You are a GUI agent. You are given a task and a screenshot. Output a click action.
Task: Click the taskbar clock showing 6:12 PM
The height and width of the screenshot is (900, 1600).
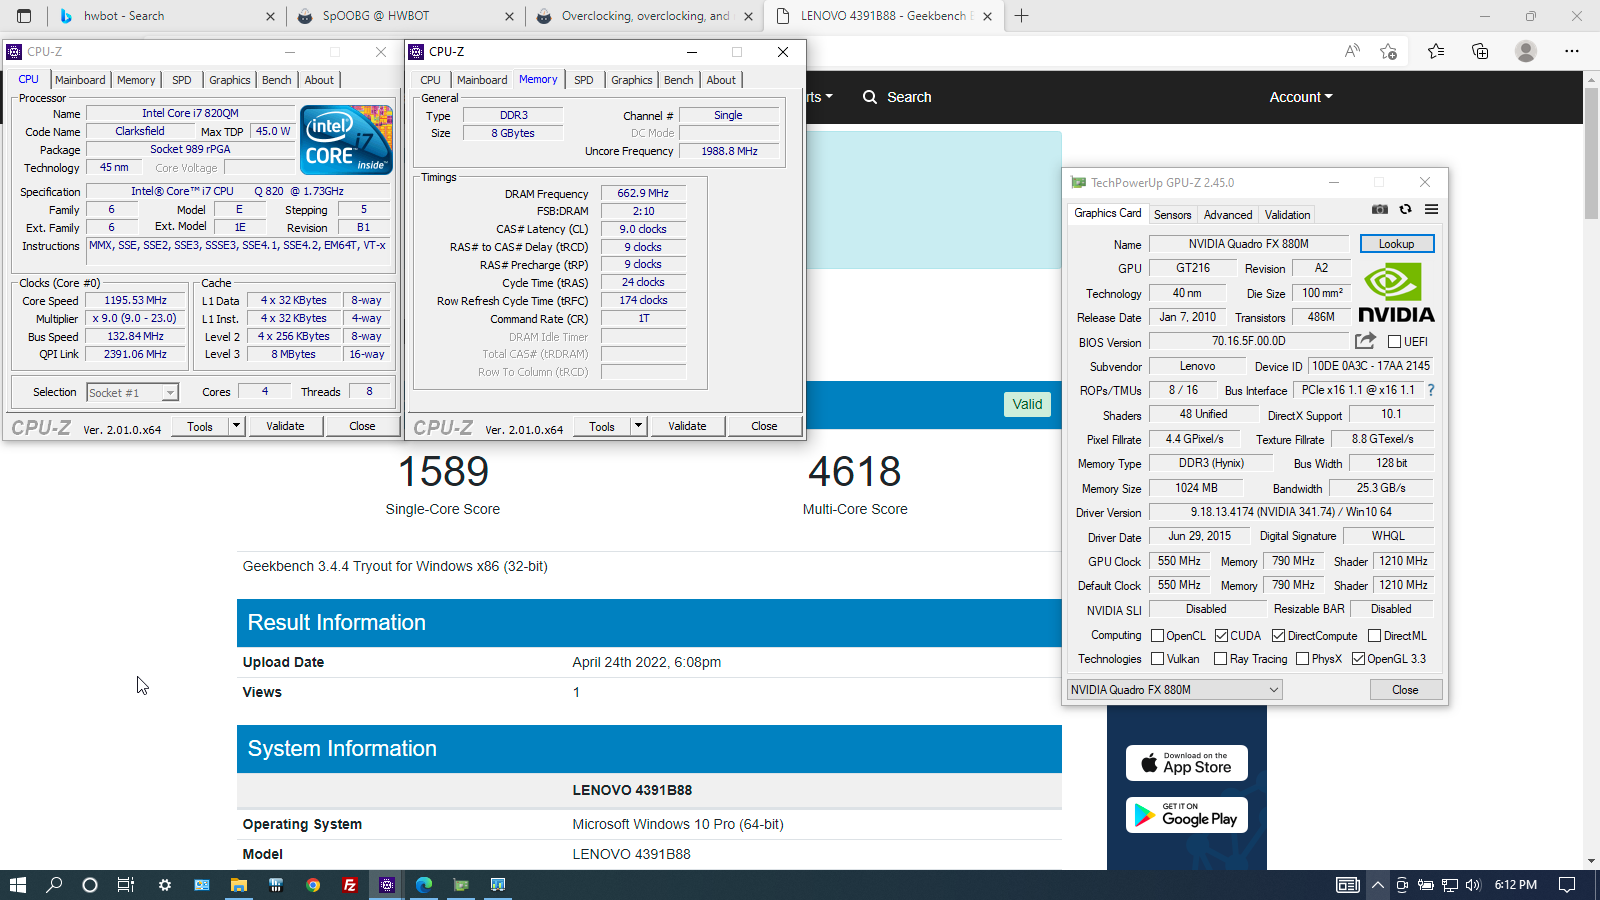(x=1515, y=885)
